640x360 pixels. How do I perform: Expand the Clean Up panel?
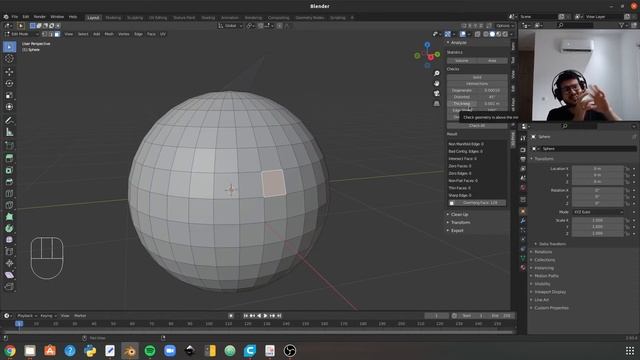coord(460,214)
